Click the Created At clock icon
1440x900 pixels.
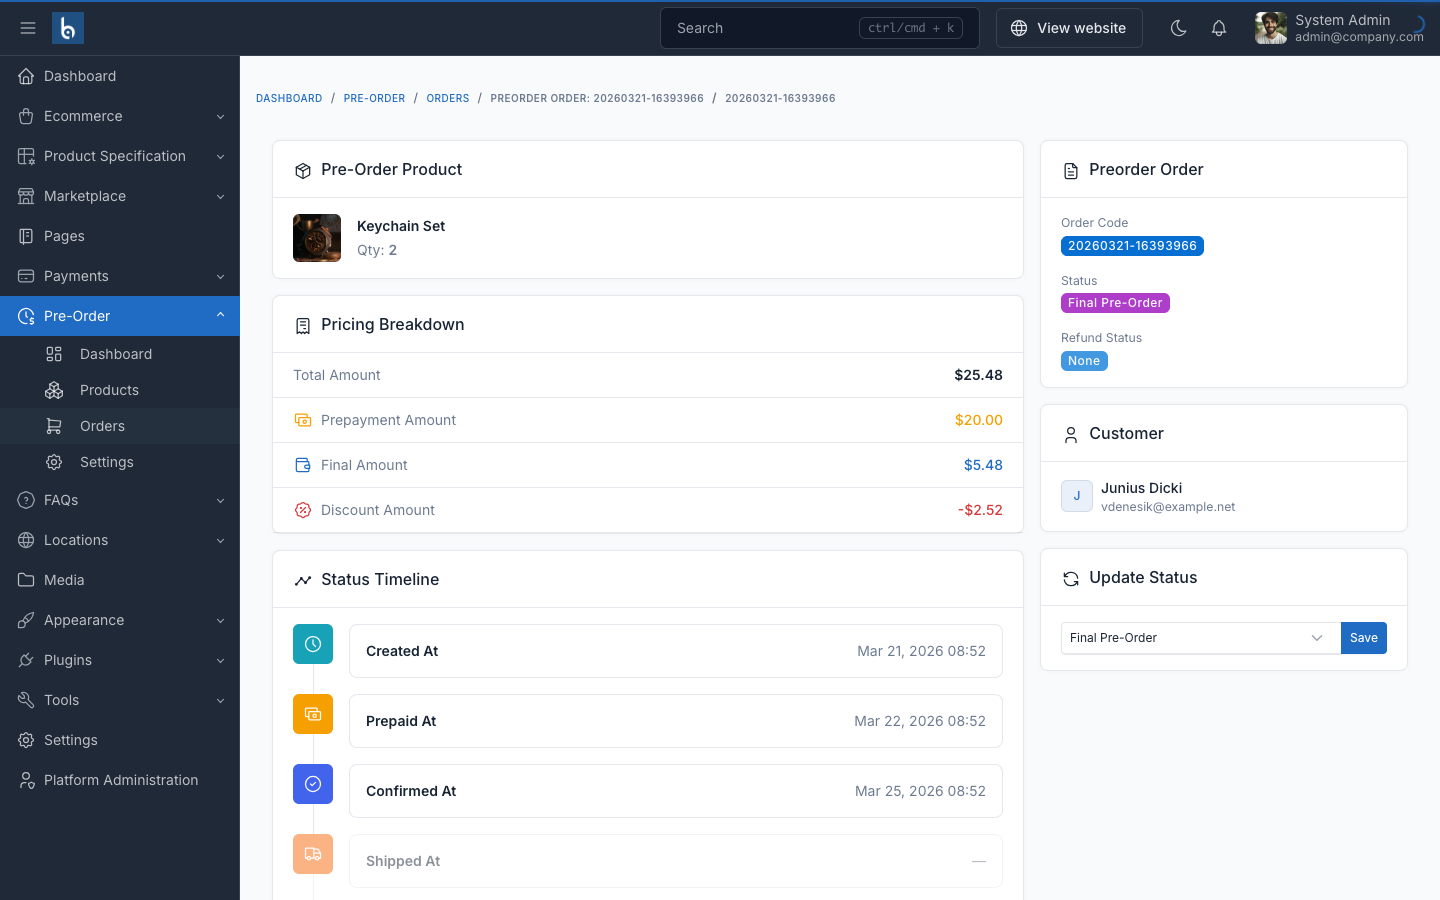pyautogui.click(x=313, y=644)
